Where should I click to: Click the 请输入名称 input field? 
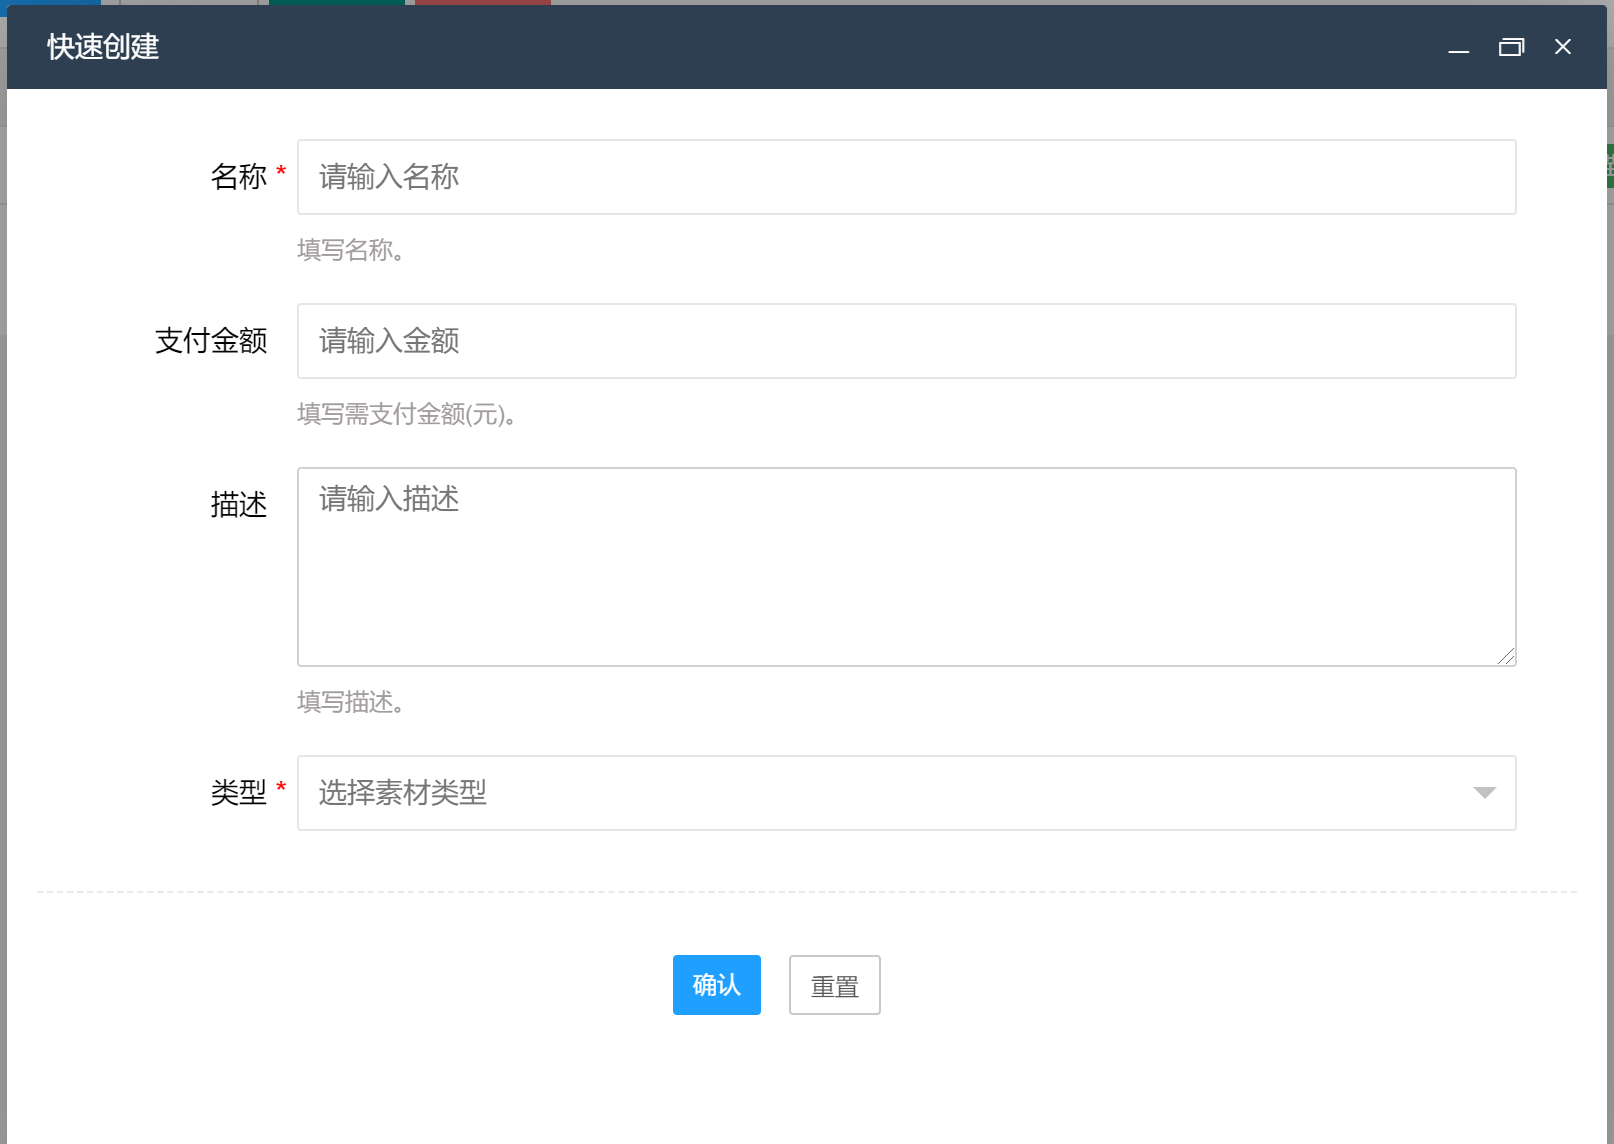pos(906,177)
